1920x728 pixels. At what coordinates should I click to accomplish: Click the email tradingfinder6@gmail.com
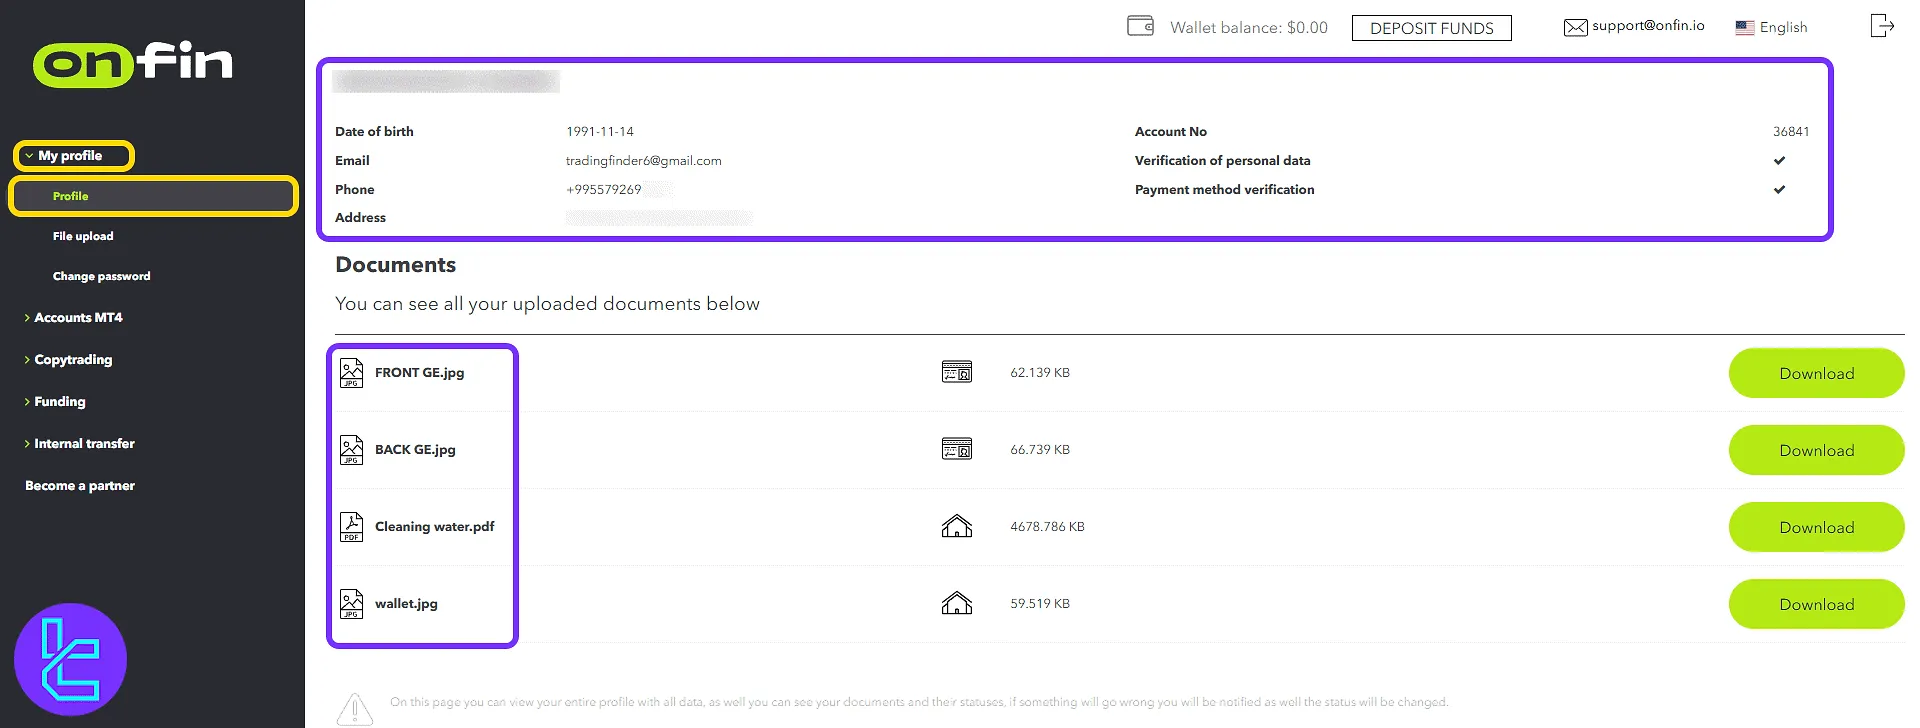coord(644,161)
